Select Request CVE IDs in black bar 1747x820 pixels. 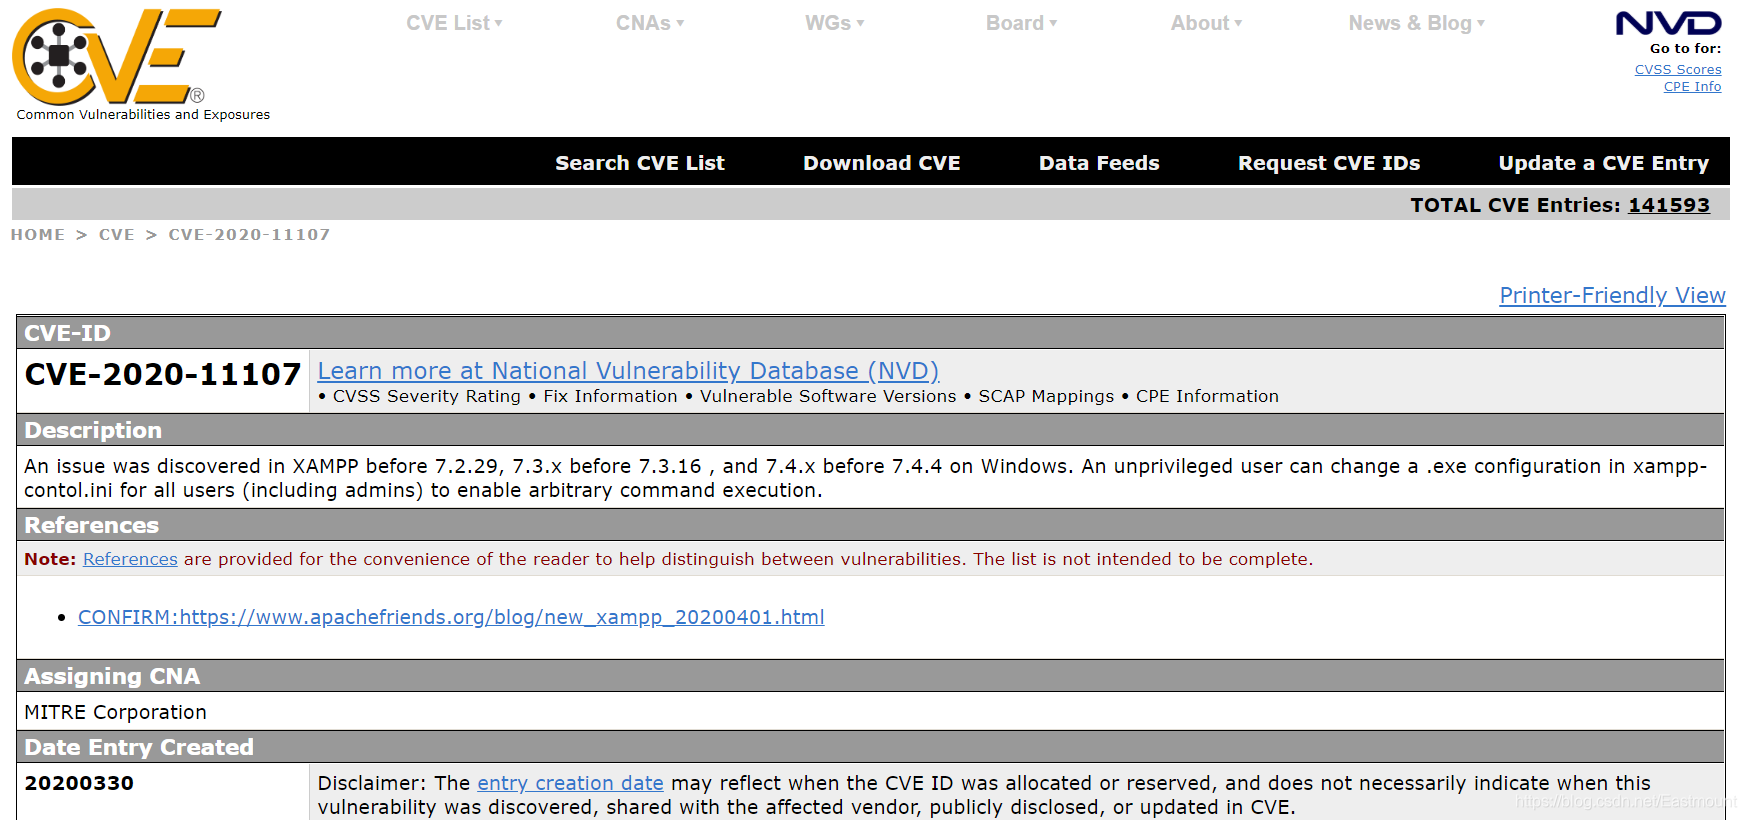(x=1329, y=163)
